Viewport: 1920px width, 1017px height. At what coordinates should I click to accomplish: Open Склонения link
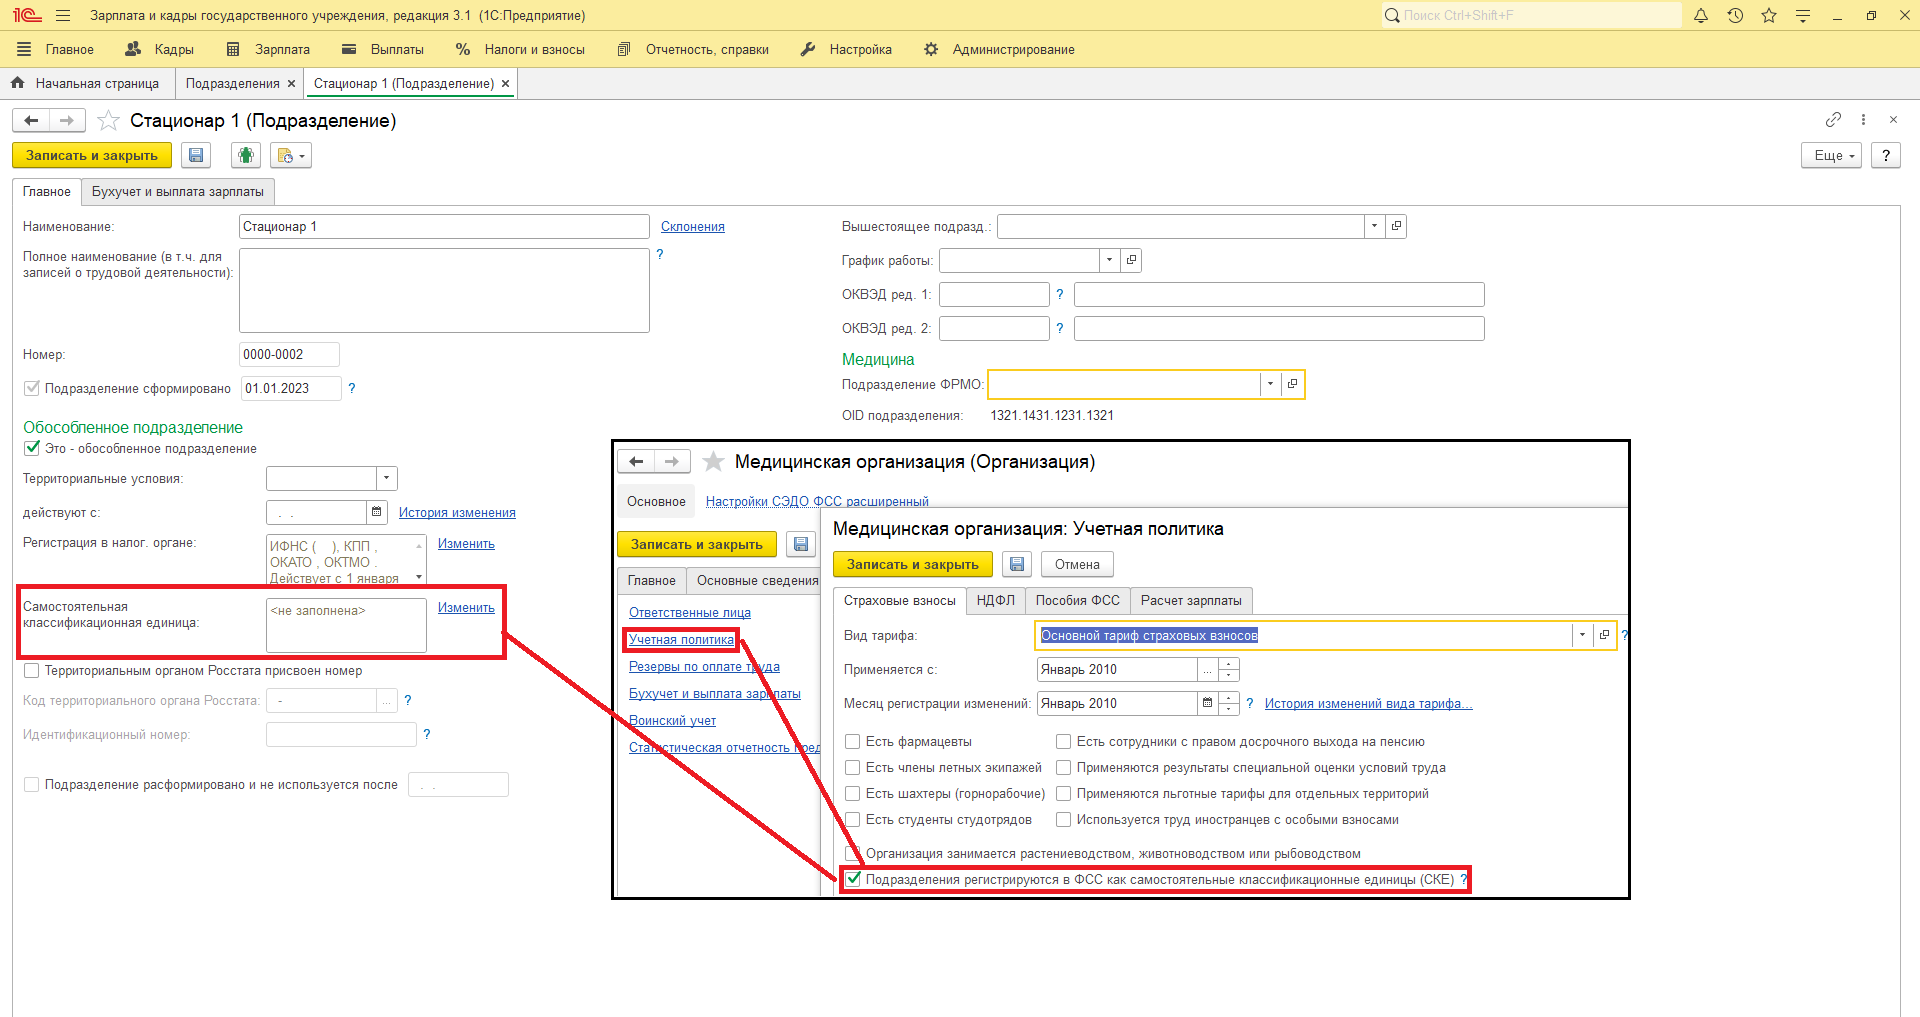(693, 227)
